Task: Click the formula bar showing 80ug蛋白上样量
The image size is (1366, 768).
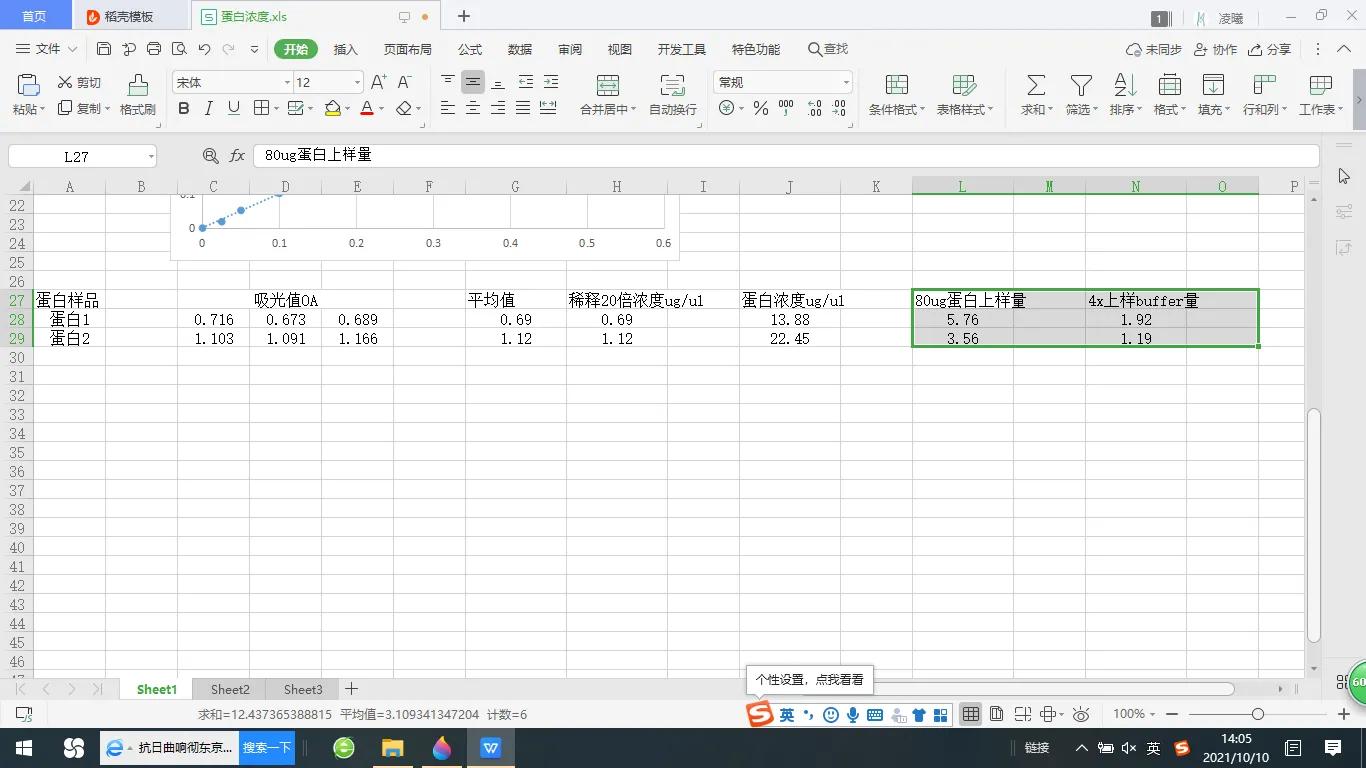Action: pyautogui.click(x=786, y=156)
